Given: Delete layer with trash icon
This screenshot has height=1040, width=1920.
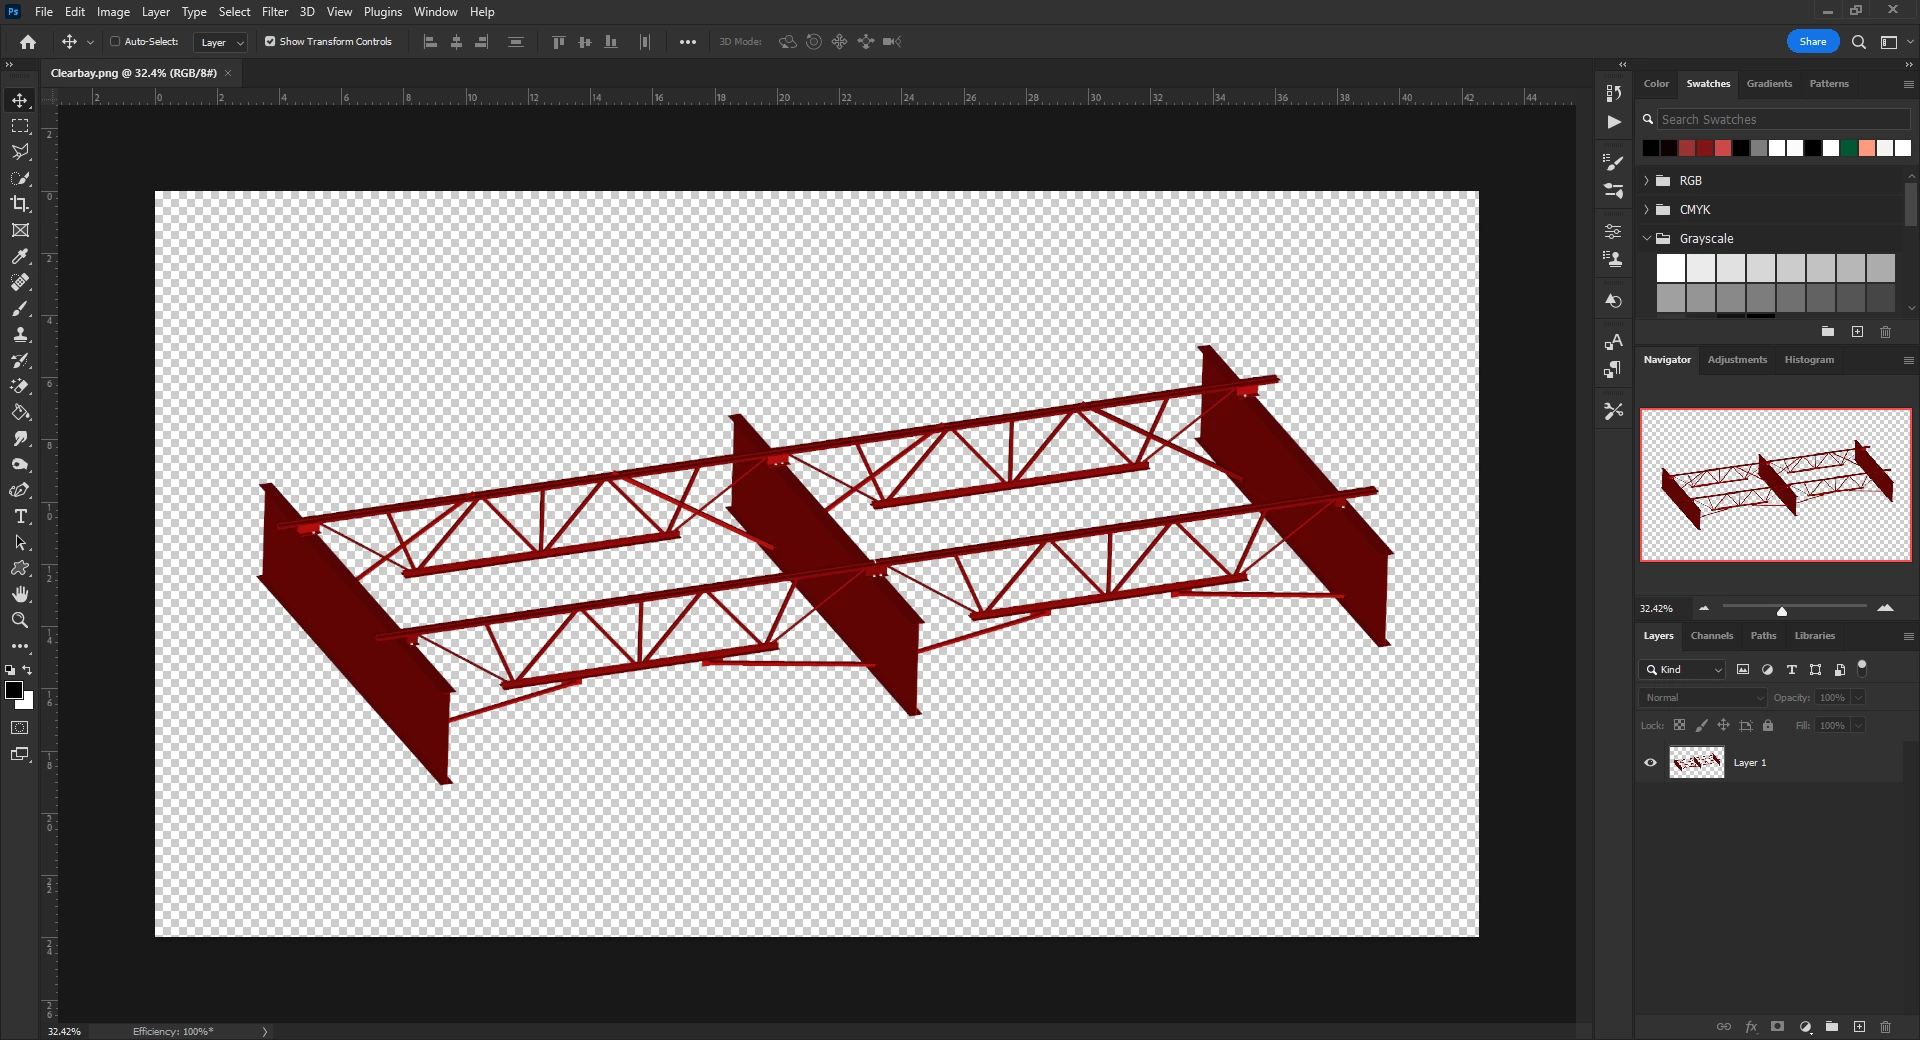Looking at the screenshot, I should (x=1886, y=1027).
